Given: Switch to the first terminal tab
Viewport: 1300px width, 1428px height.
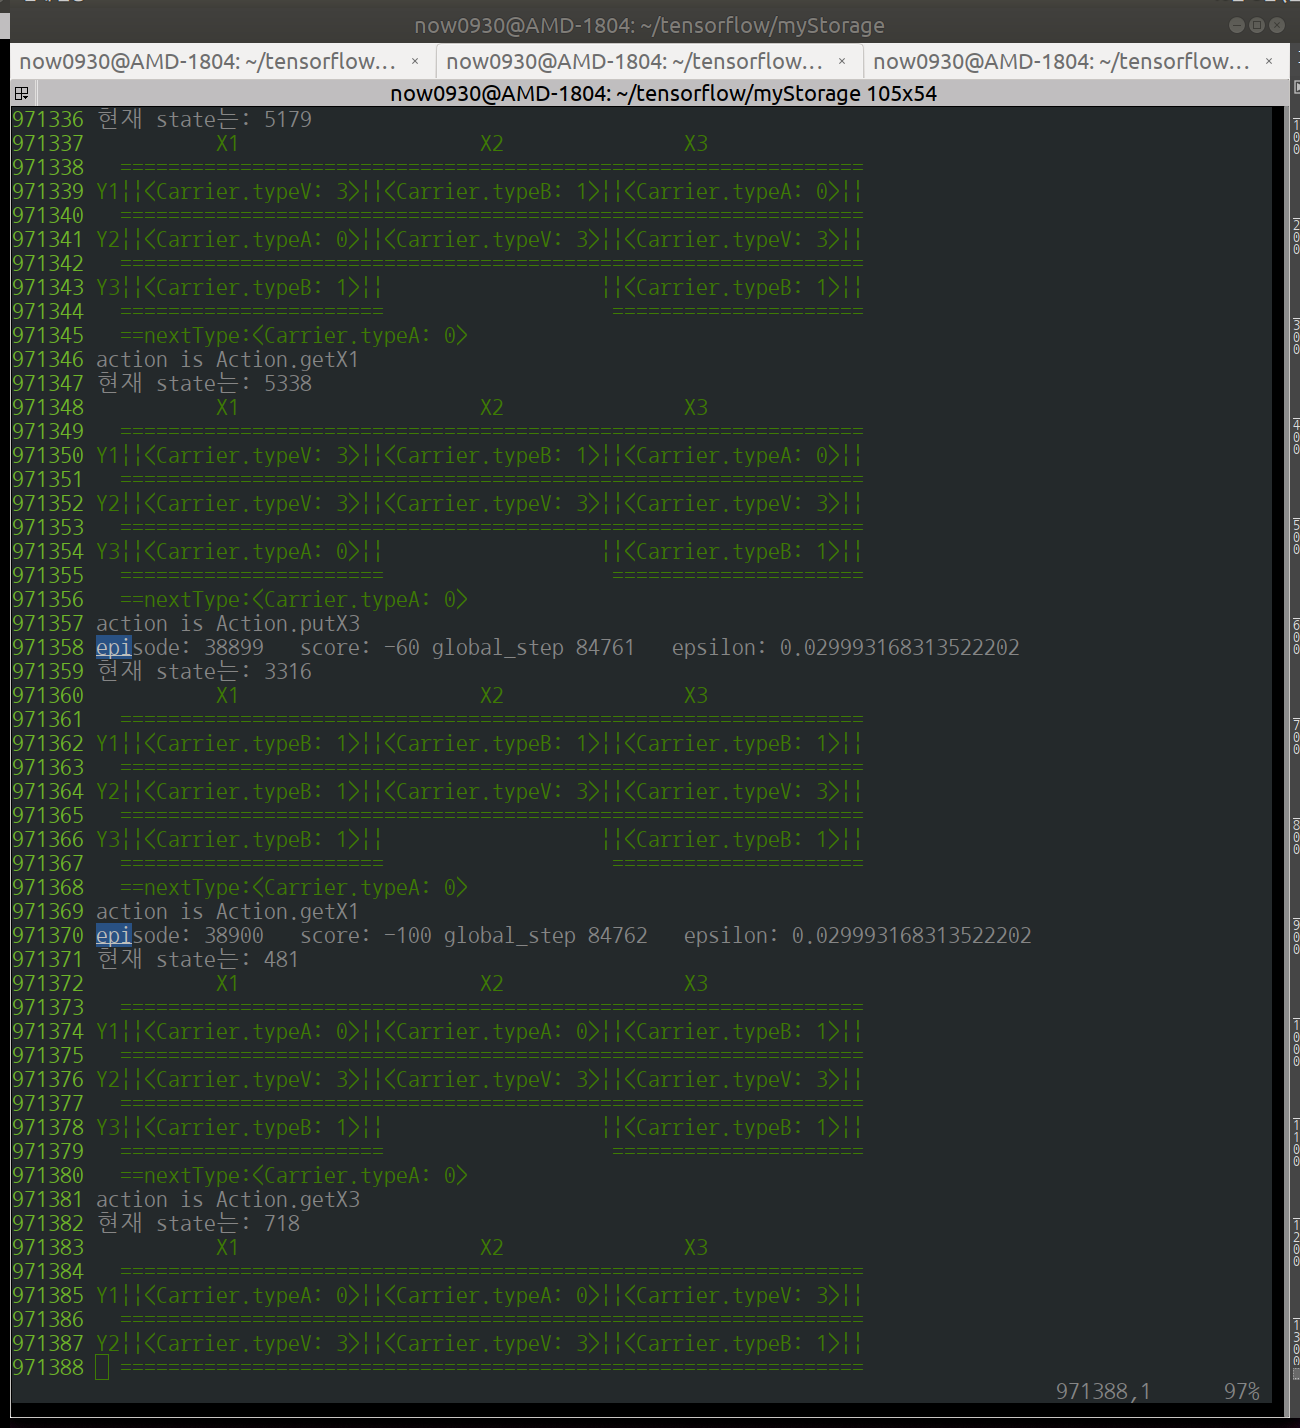Looking at the screenshot, I should click(207, 62).
